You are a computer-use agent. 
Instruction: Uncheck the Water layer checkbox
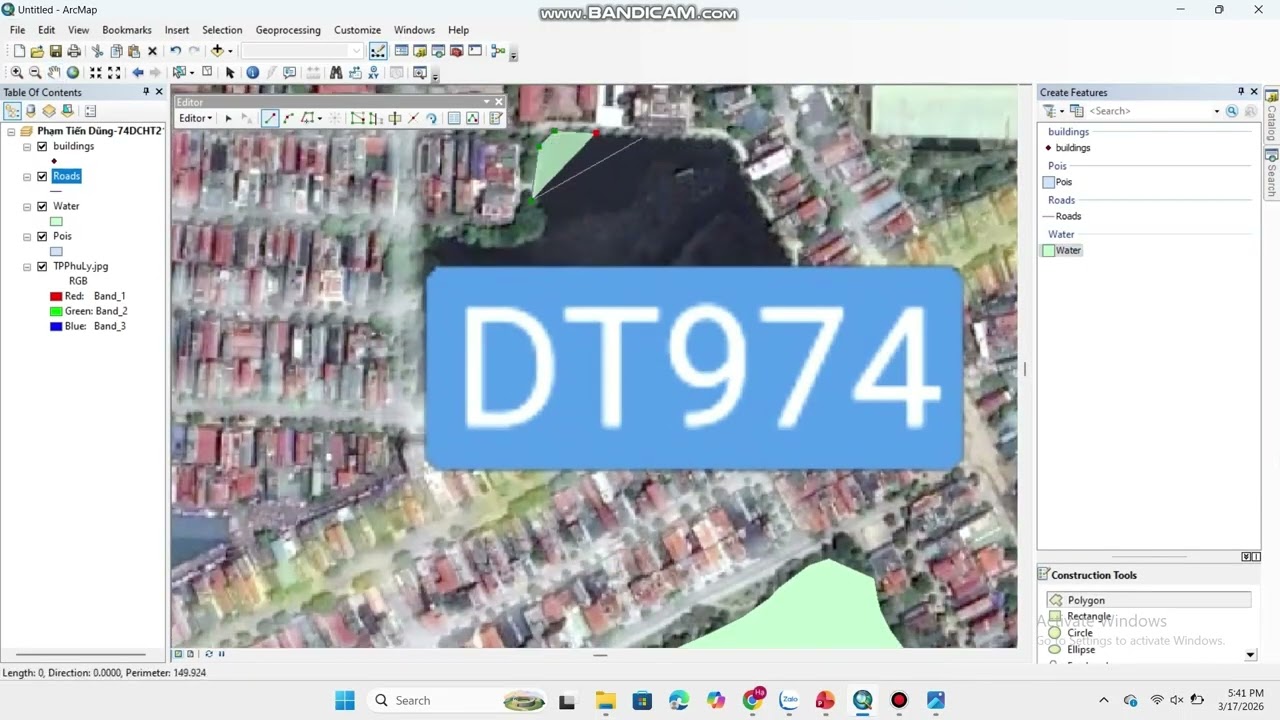tap(42, 206)
